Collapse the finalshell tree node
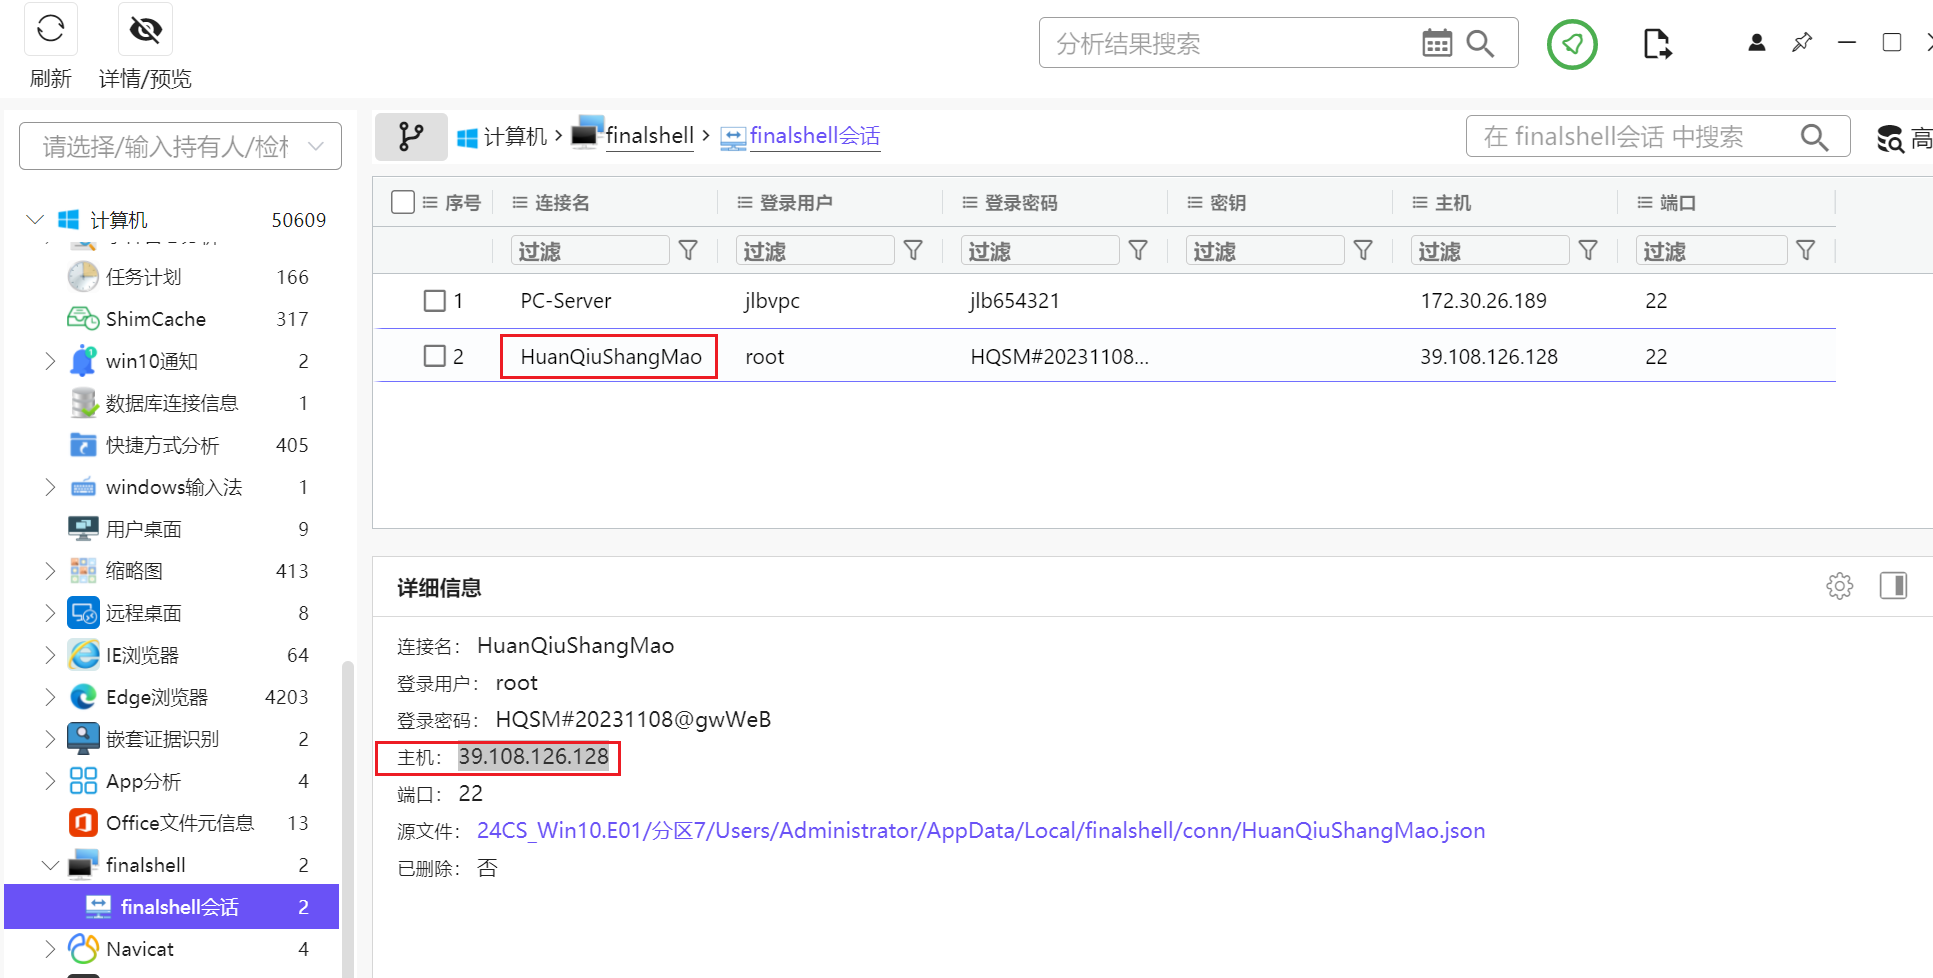1933x978 pixels. point(50,865)
